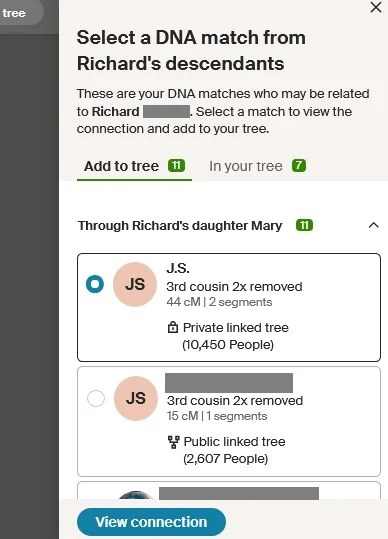Open the Add to tree tab
The image size is (388, 539).
click(x=134, y=166)
